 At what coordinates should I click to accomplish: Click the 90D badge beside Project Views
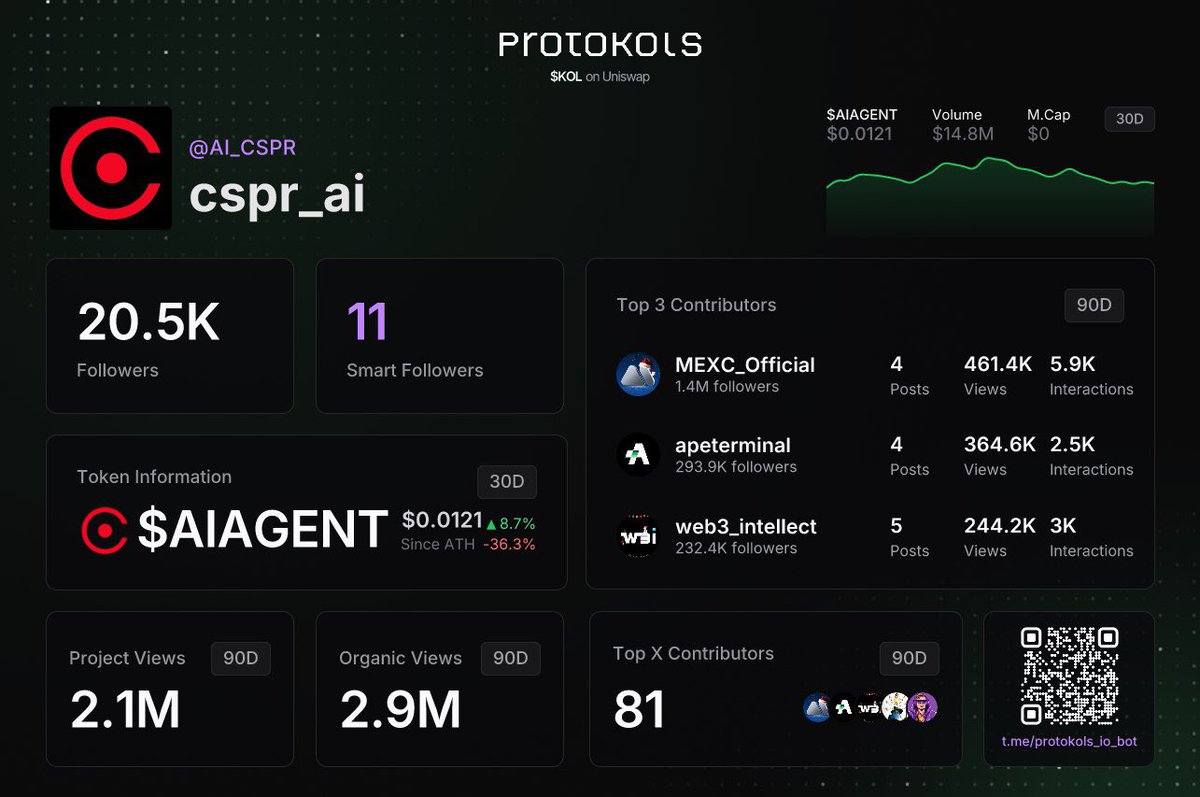[240, 658]
